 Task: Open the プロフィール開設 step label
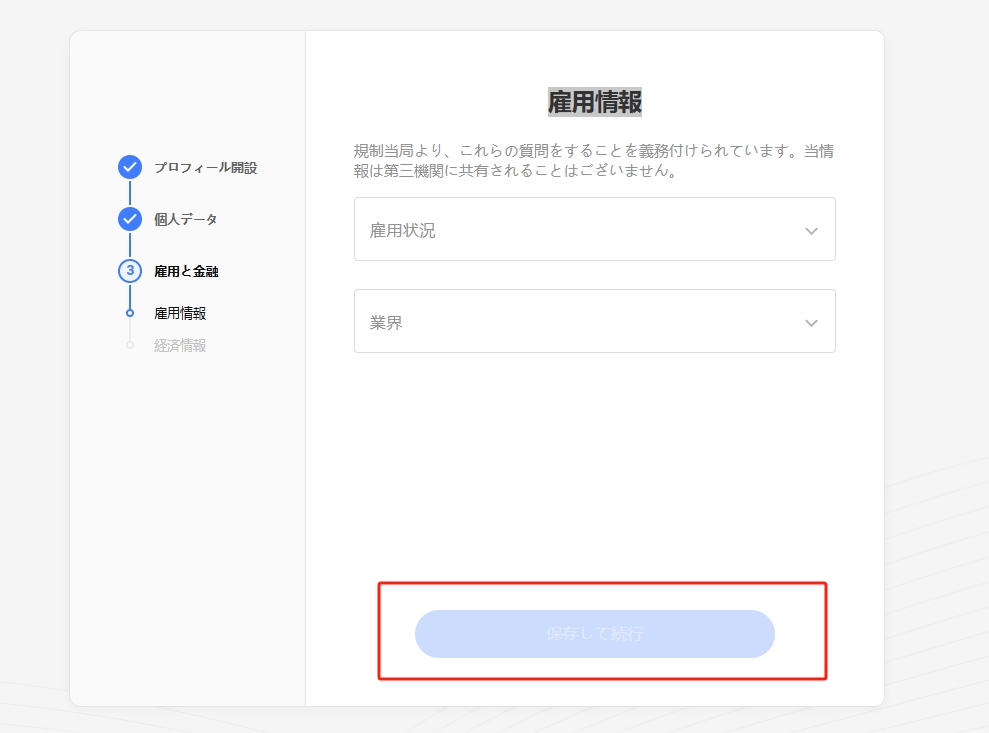(205, 168)
